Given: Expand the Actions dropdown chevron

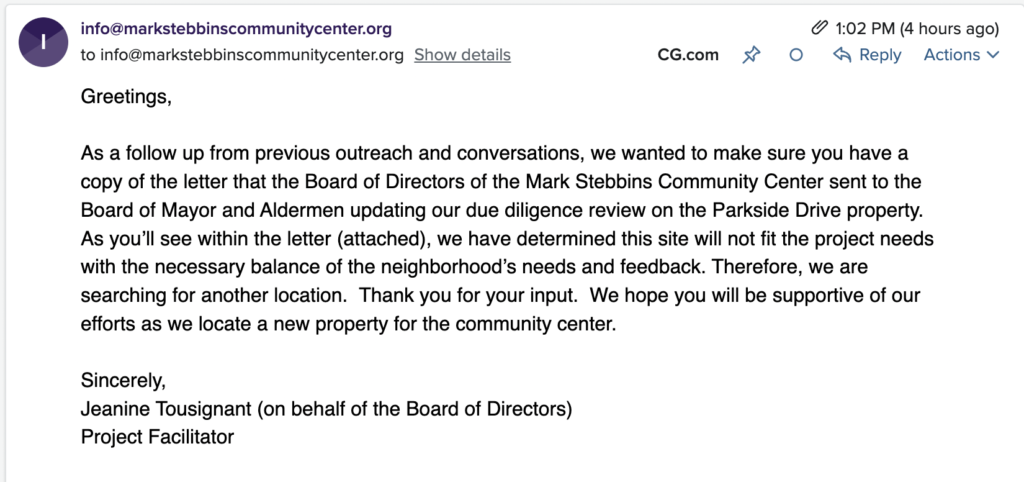Looking at the screenshot, I should pos(993,56).
